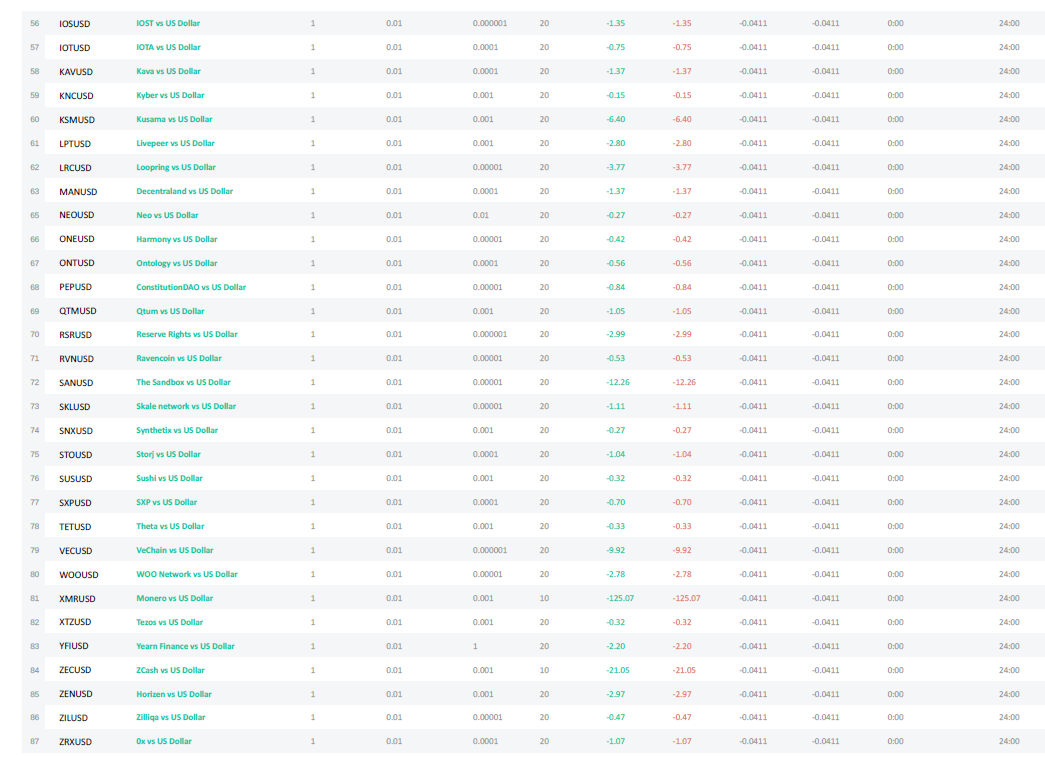Open the Ravencoin vs US Dollar link
Screen dimensions: 1045x774
(x=179, y=359)
